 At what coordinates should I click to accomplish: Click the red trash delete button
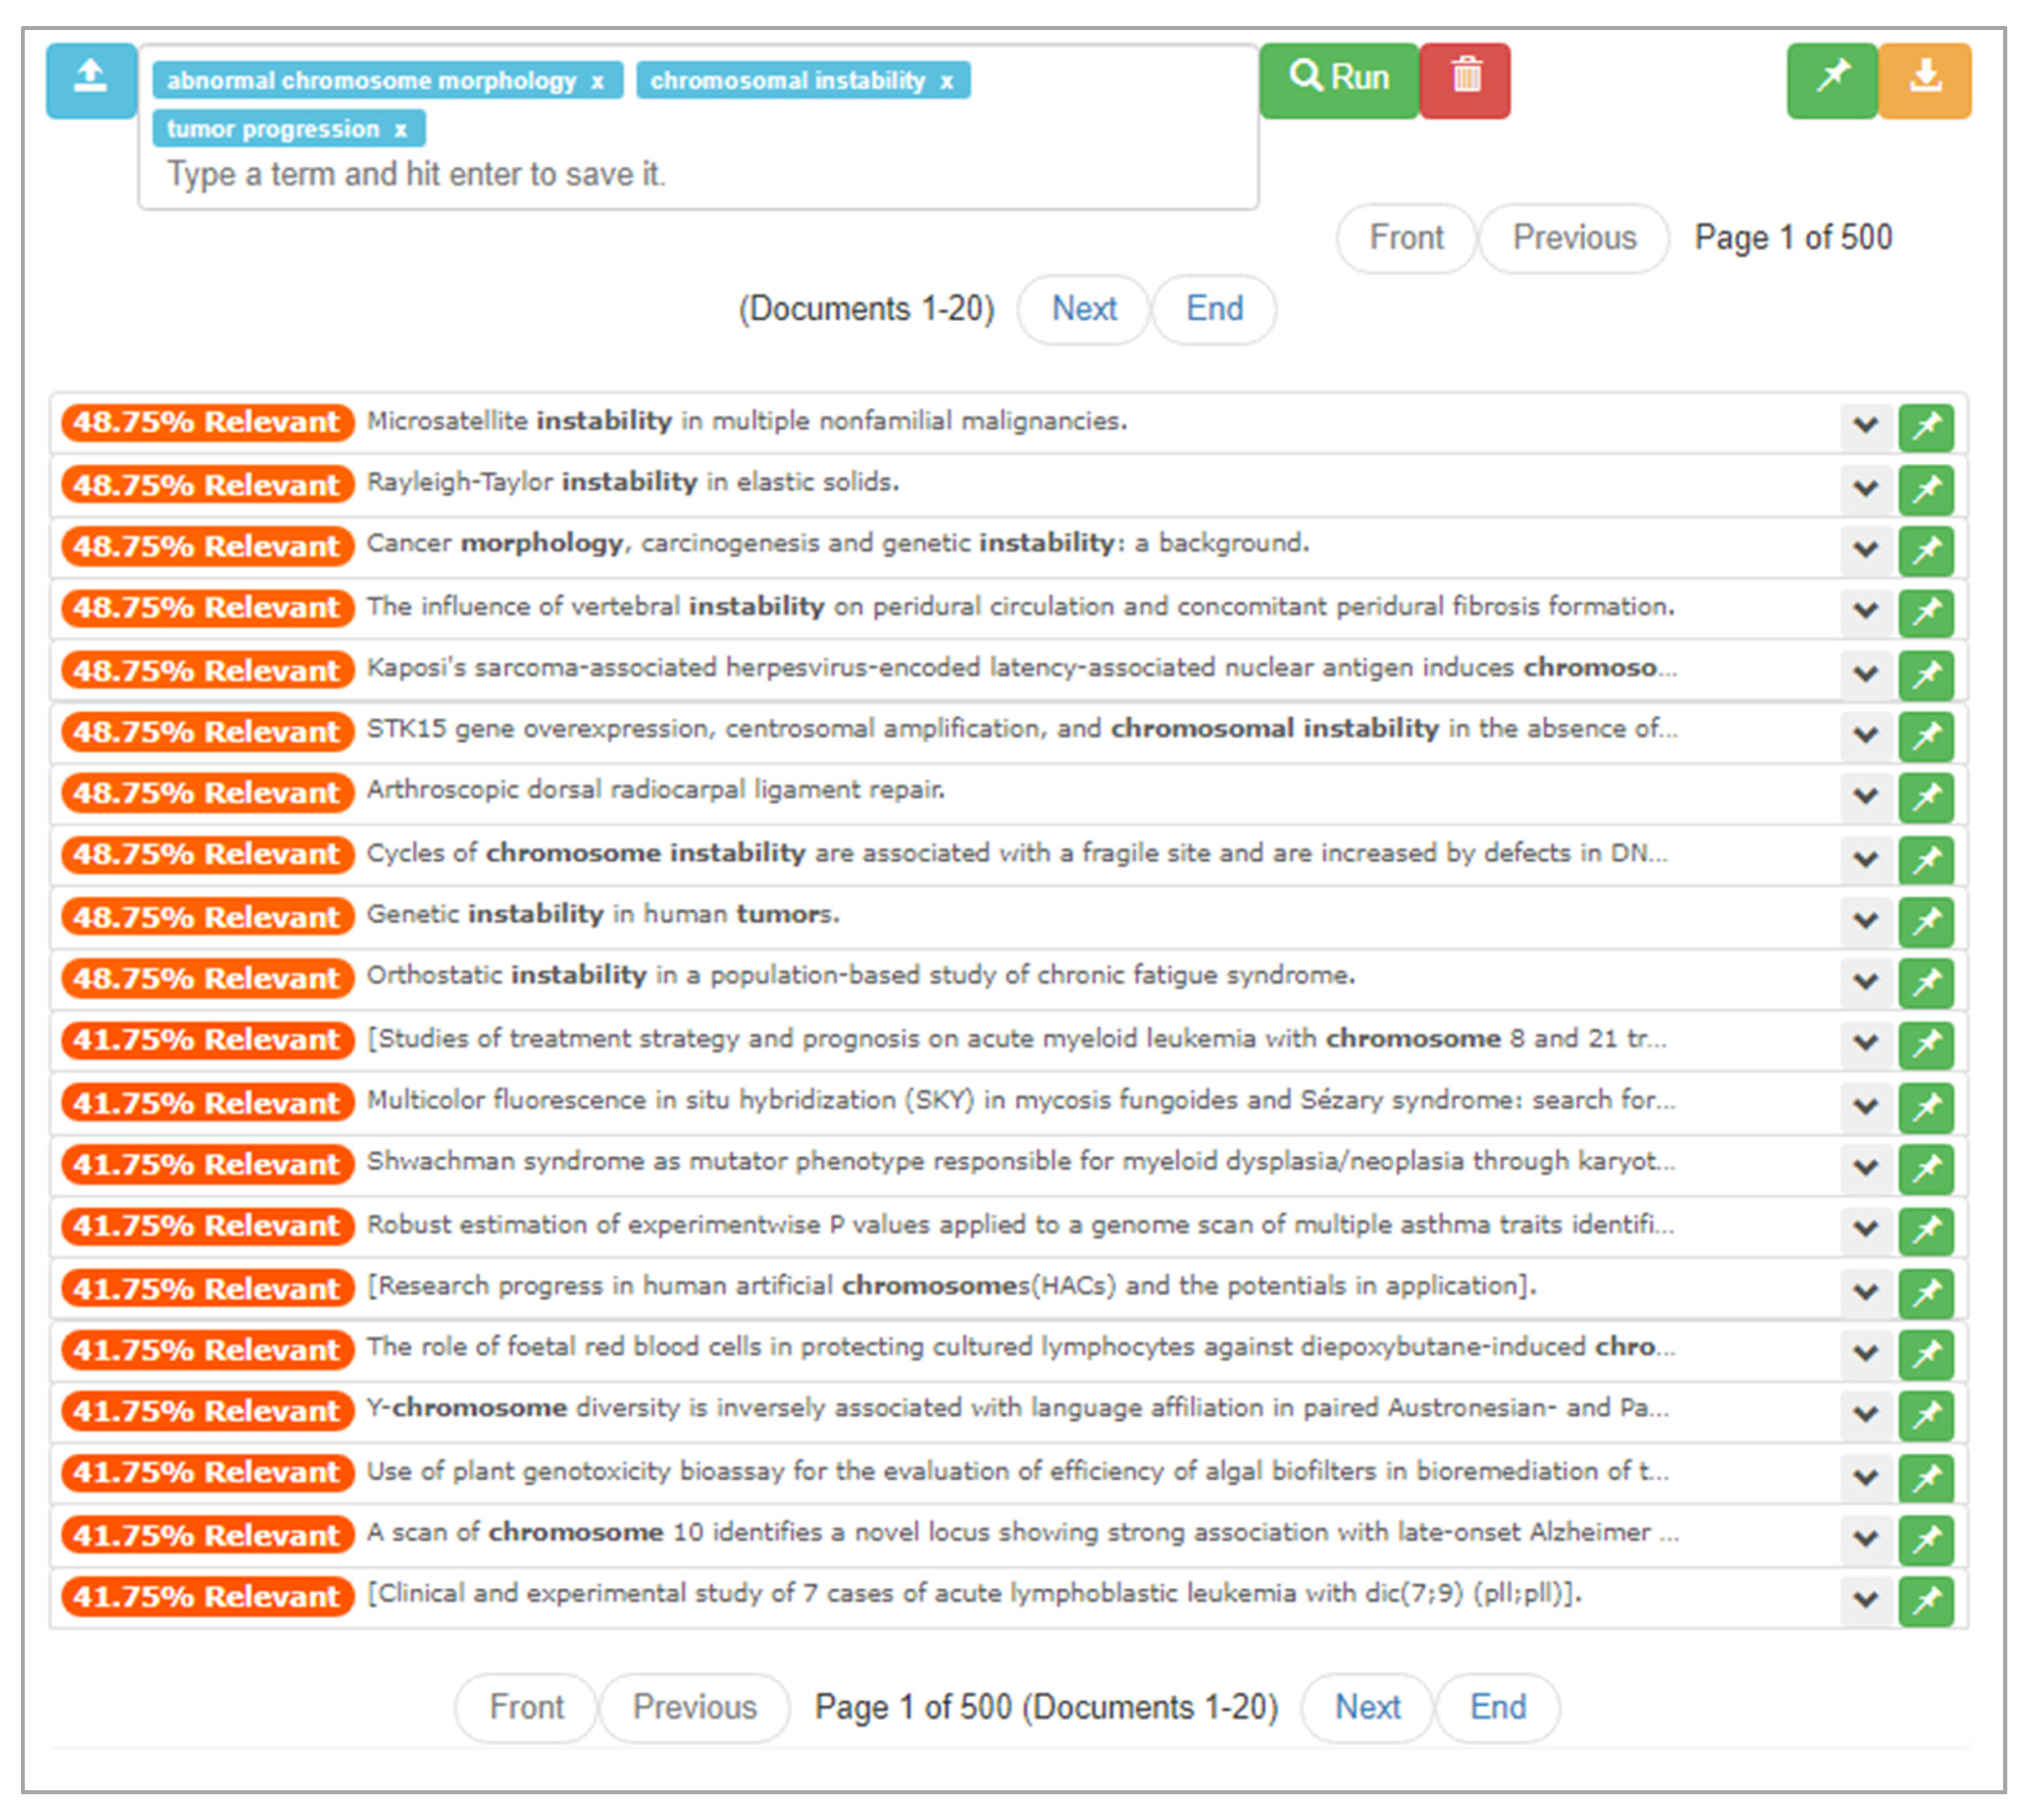point(1465,80)
